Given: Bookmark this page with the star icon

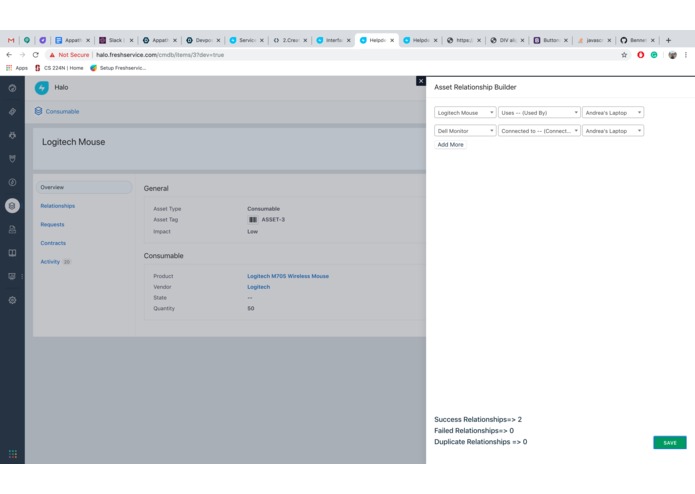Looking at the screenshot, I should click(624, 55).
